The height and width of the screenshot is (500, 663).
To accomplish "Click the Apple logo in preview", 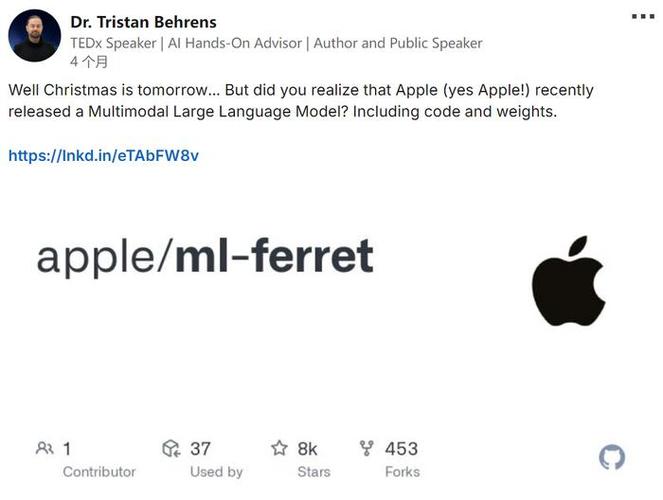I will (568, 281).
